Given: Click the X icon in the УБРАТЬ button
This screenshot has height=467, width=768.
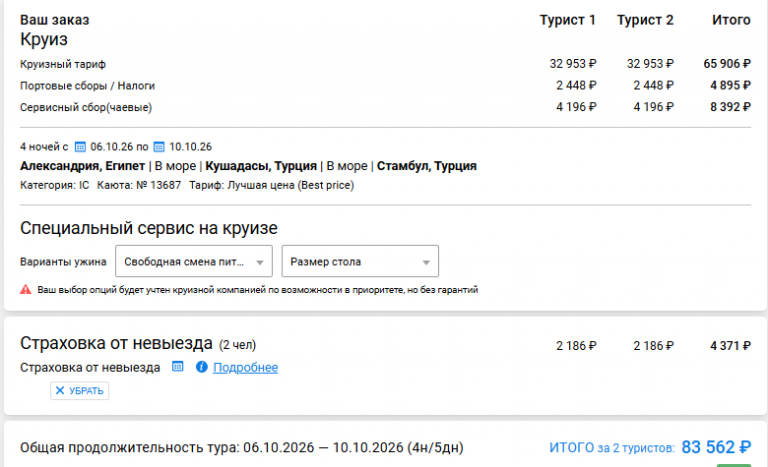Looking at the screenshot, I should pos(60,391).
